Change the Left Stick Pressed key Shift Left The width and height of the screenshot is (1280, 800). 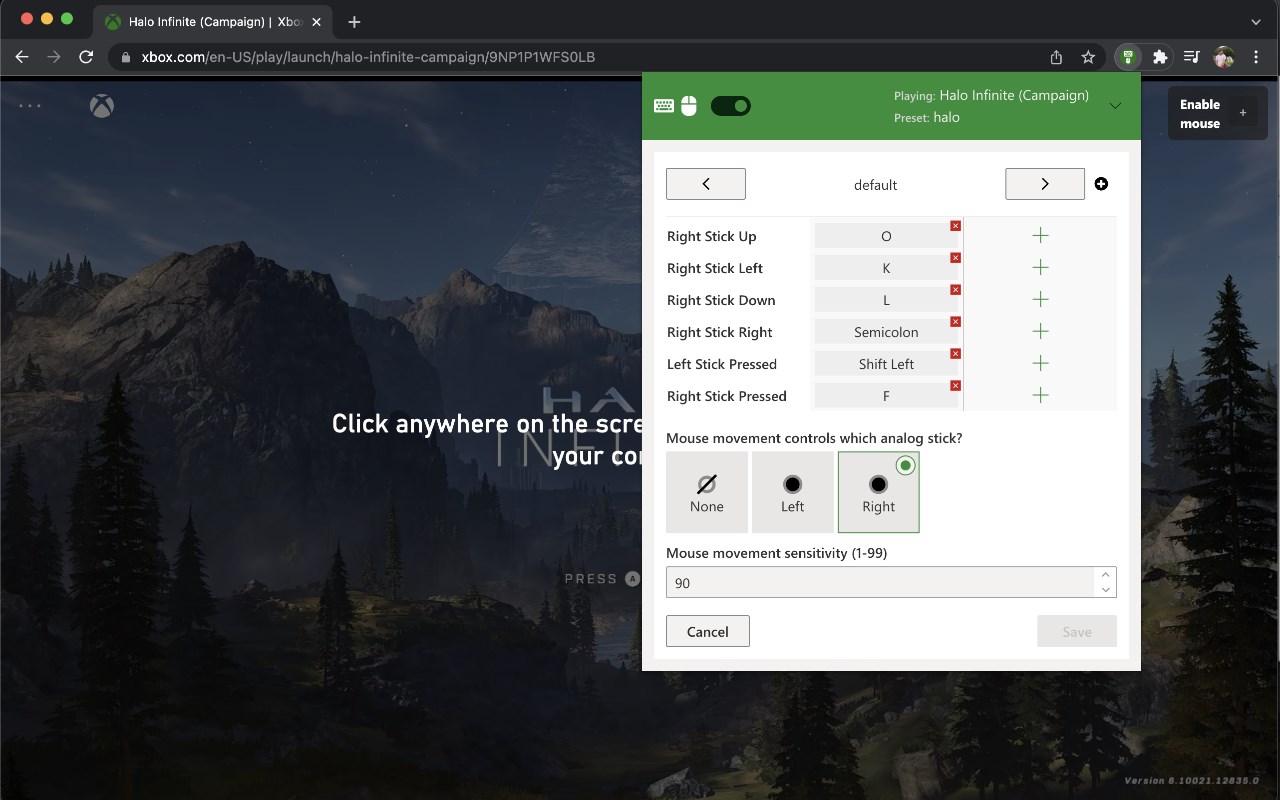(x=886, y=364)
